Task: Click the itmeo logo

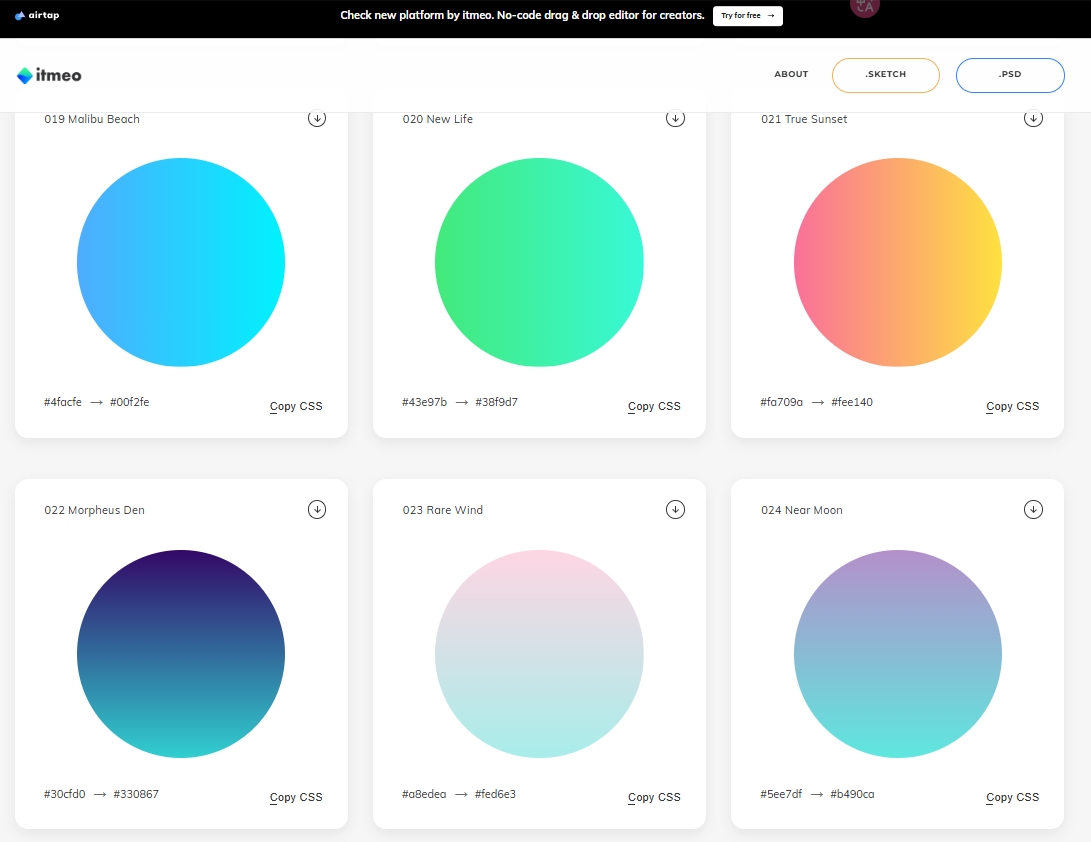Action: coord(49,75)
